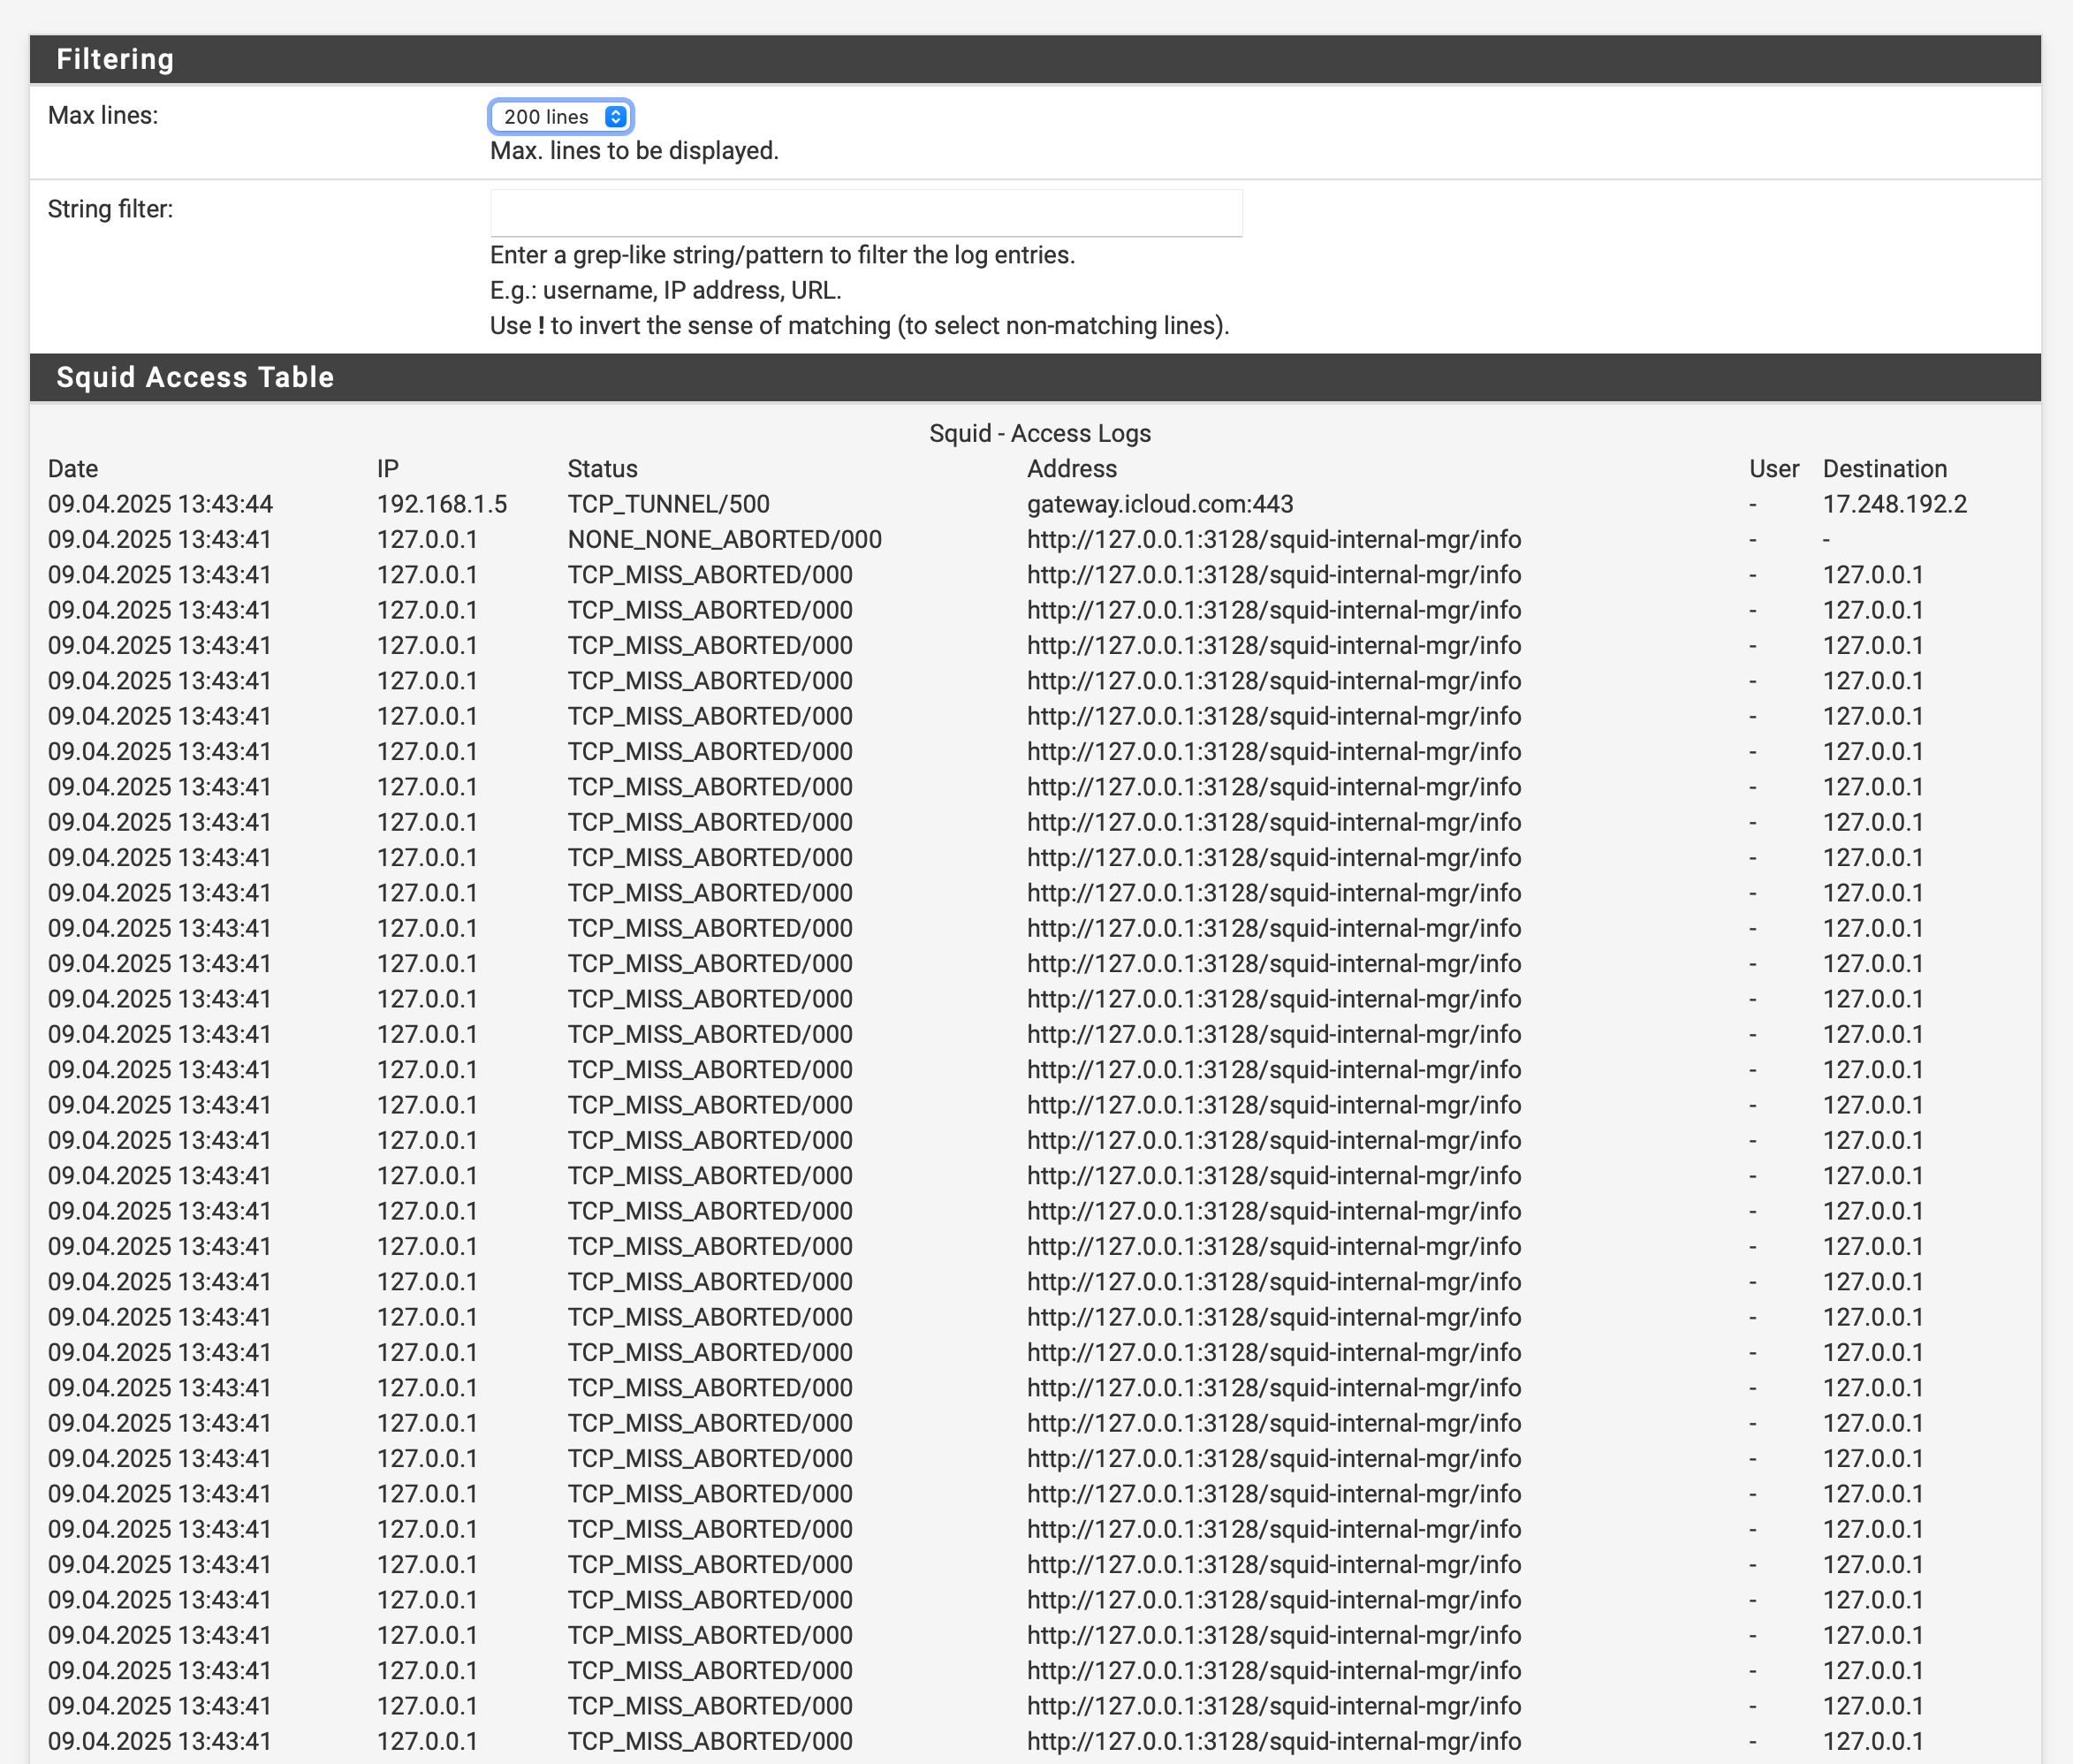Click the Squid - Access Logs table title
Viewport: 2073px width, 1764px height.
tap(1040, 433)
